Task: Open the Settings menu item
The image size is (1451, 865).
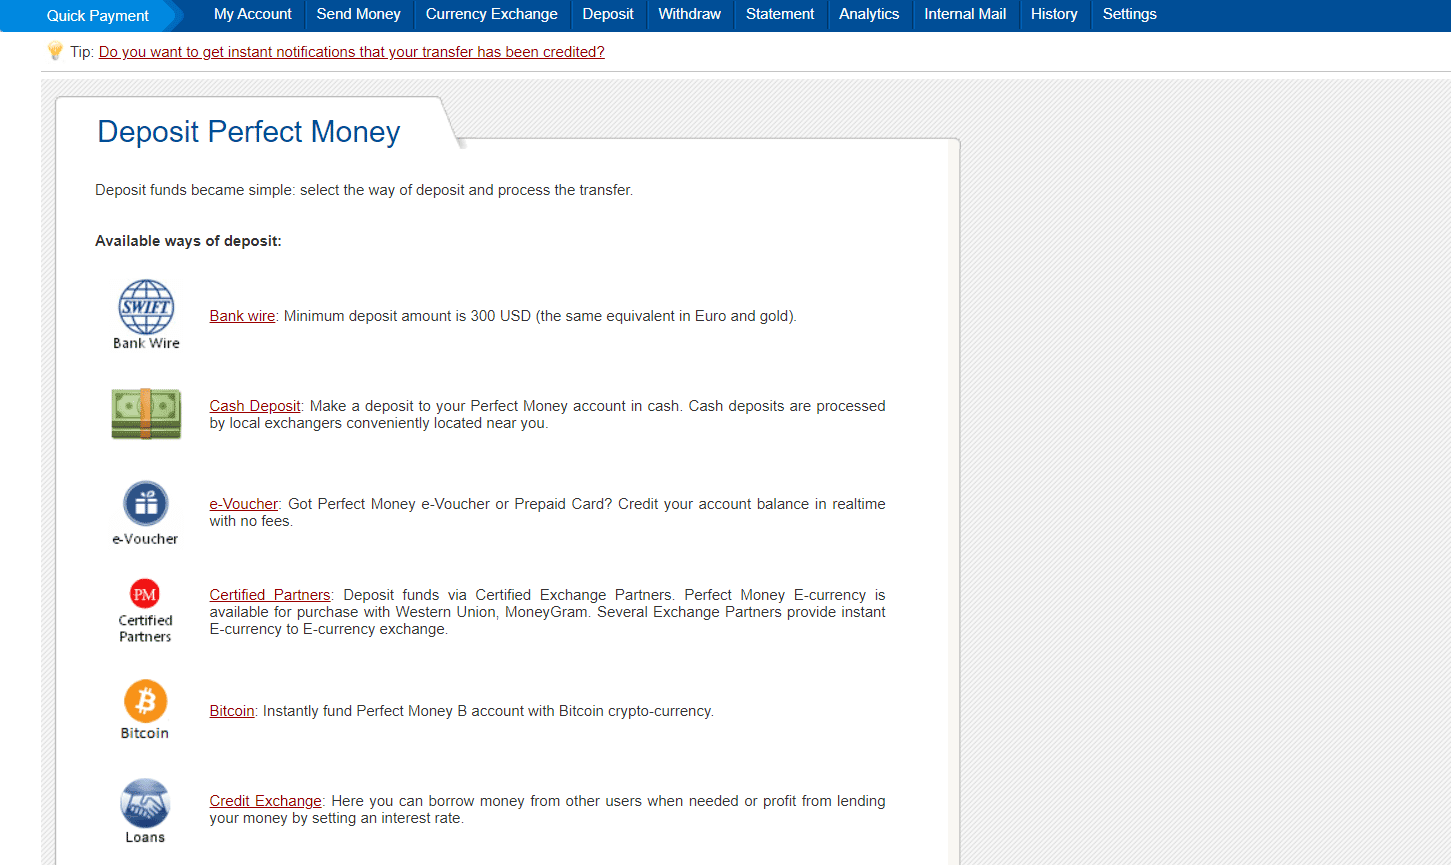Action: pos(1129,14)
